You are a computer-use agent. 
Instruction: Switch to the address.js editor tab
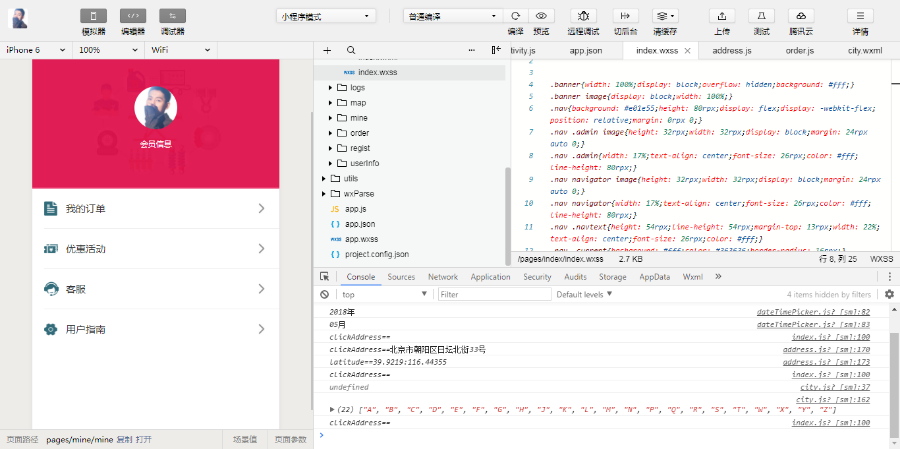pos(732,49)
